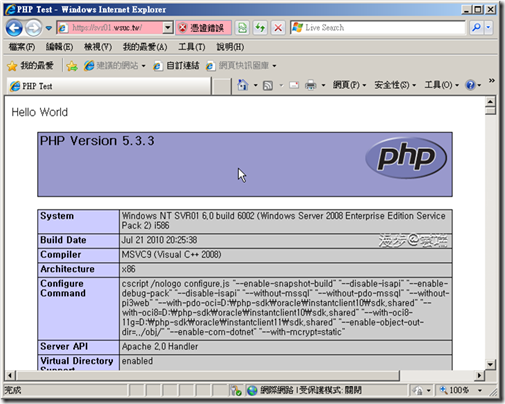Click the Architecture x86 value cell

pos(285,269)
